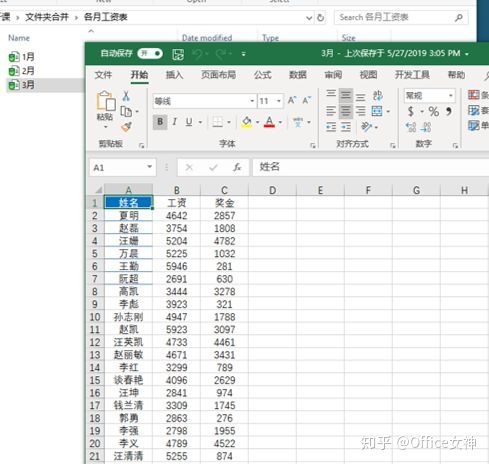Click the Increase Indent icon
489x464 pixels.
(x=346, y=127)
